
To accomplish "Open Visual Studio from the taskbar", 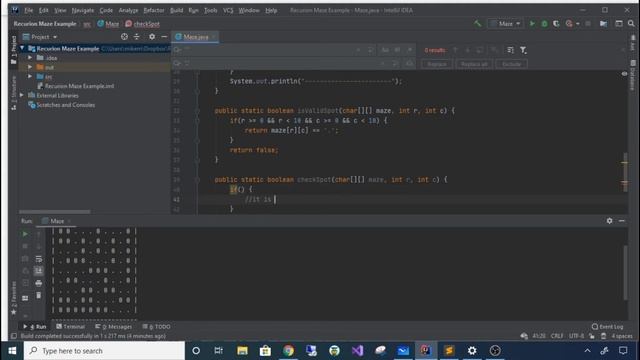I will click(358, 351).
